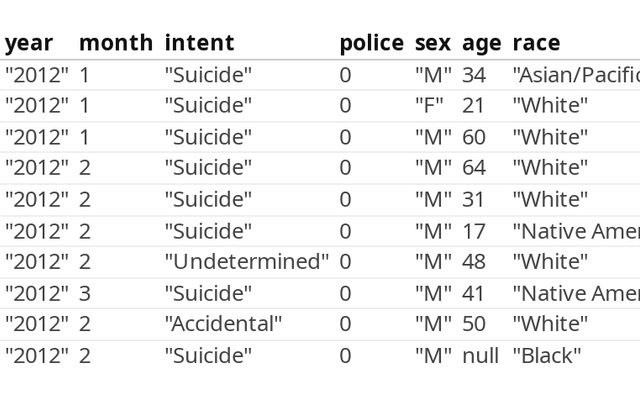
Task: Select the "sex" column header
Action: (x=433, y=43)
